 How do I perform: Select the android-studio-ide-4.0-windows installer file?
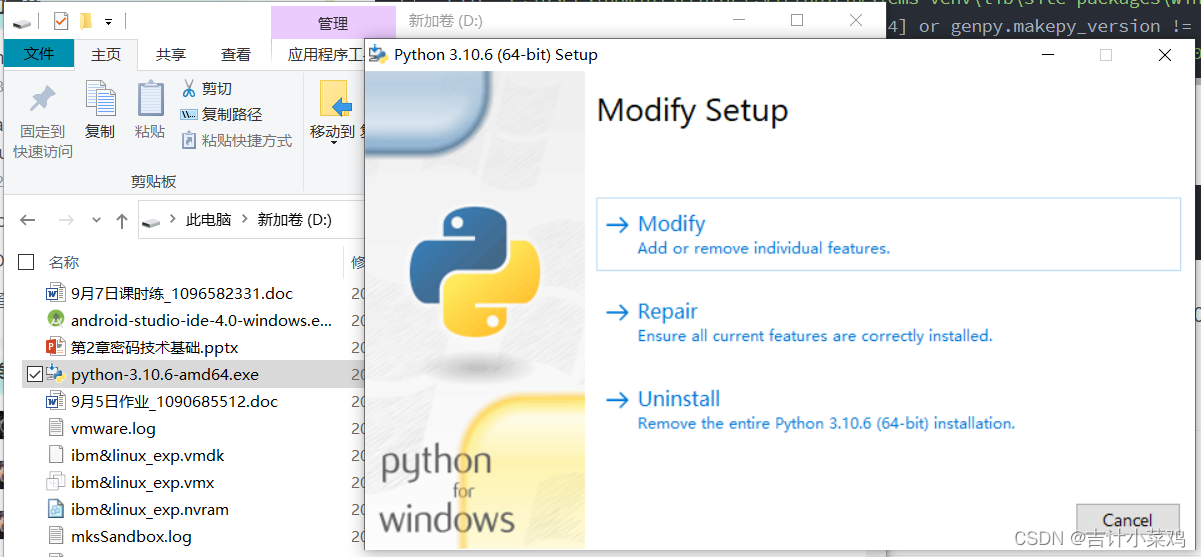[x=201, y=320]
